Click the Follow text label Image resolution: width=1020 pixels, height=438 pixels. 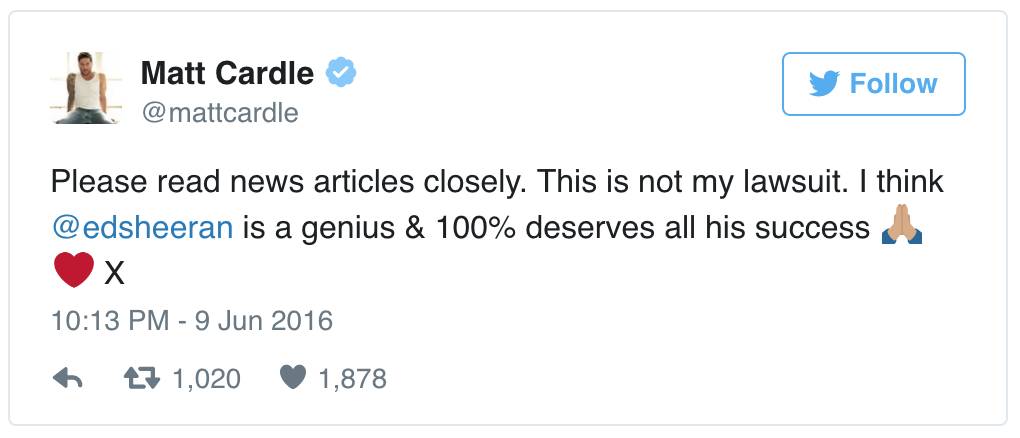coord(893,84)
